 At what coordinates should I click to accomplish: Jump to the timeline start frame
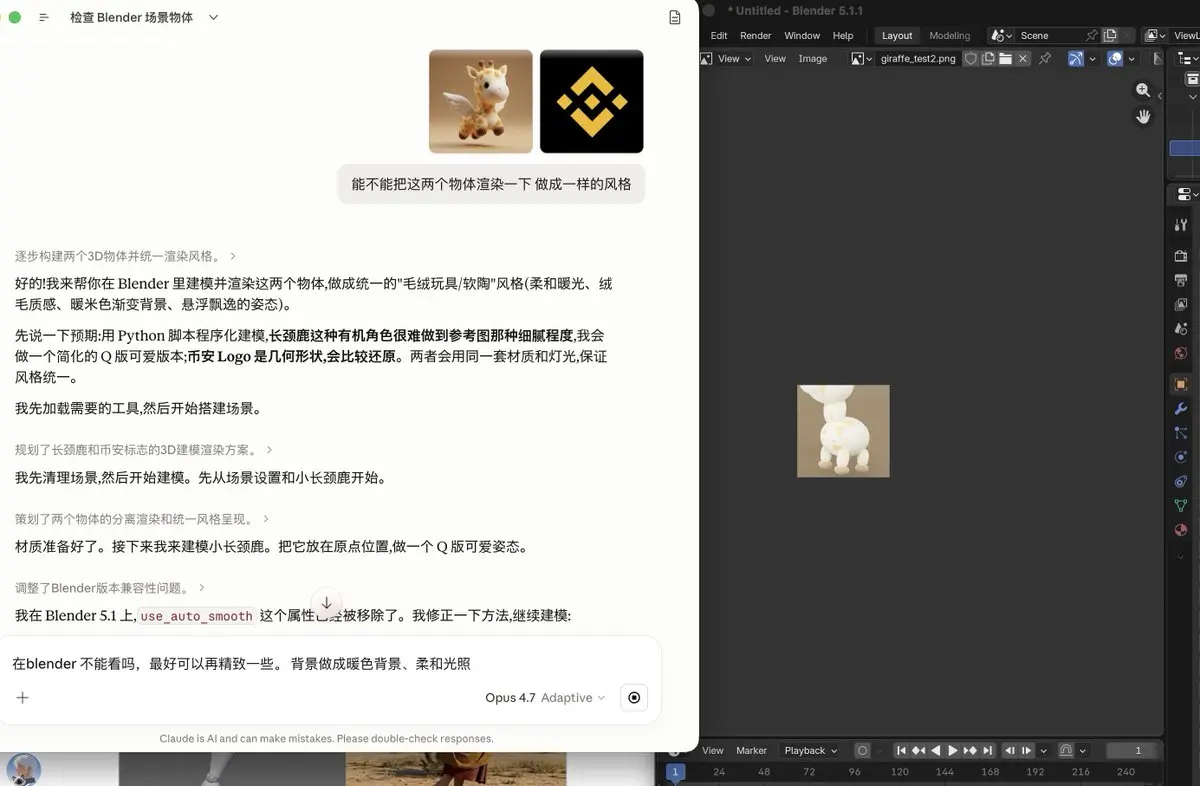[x=901, y=751]
